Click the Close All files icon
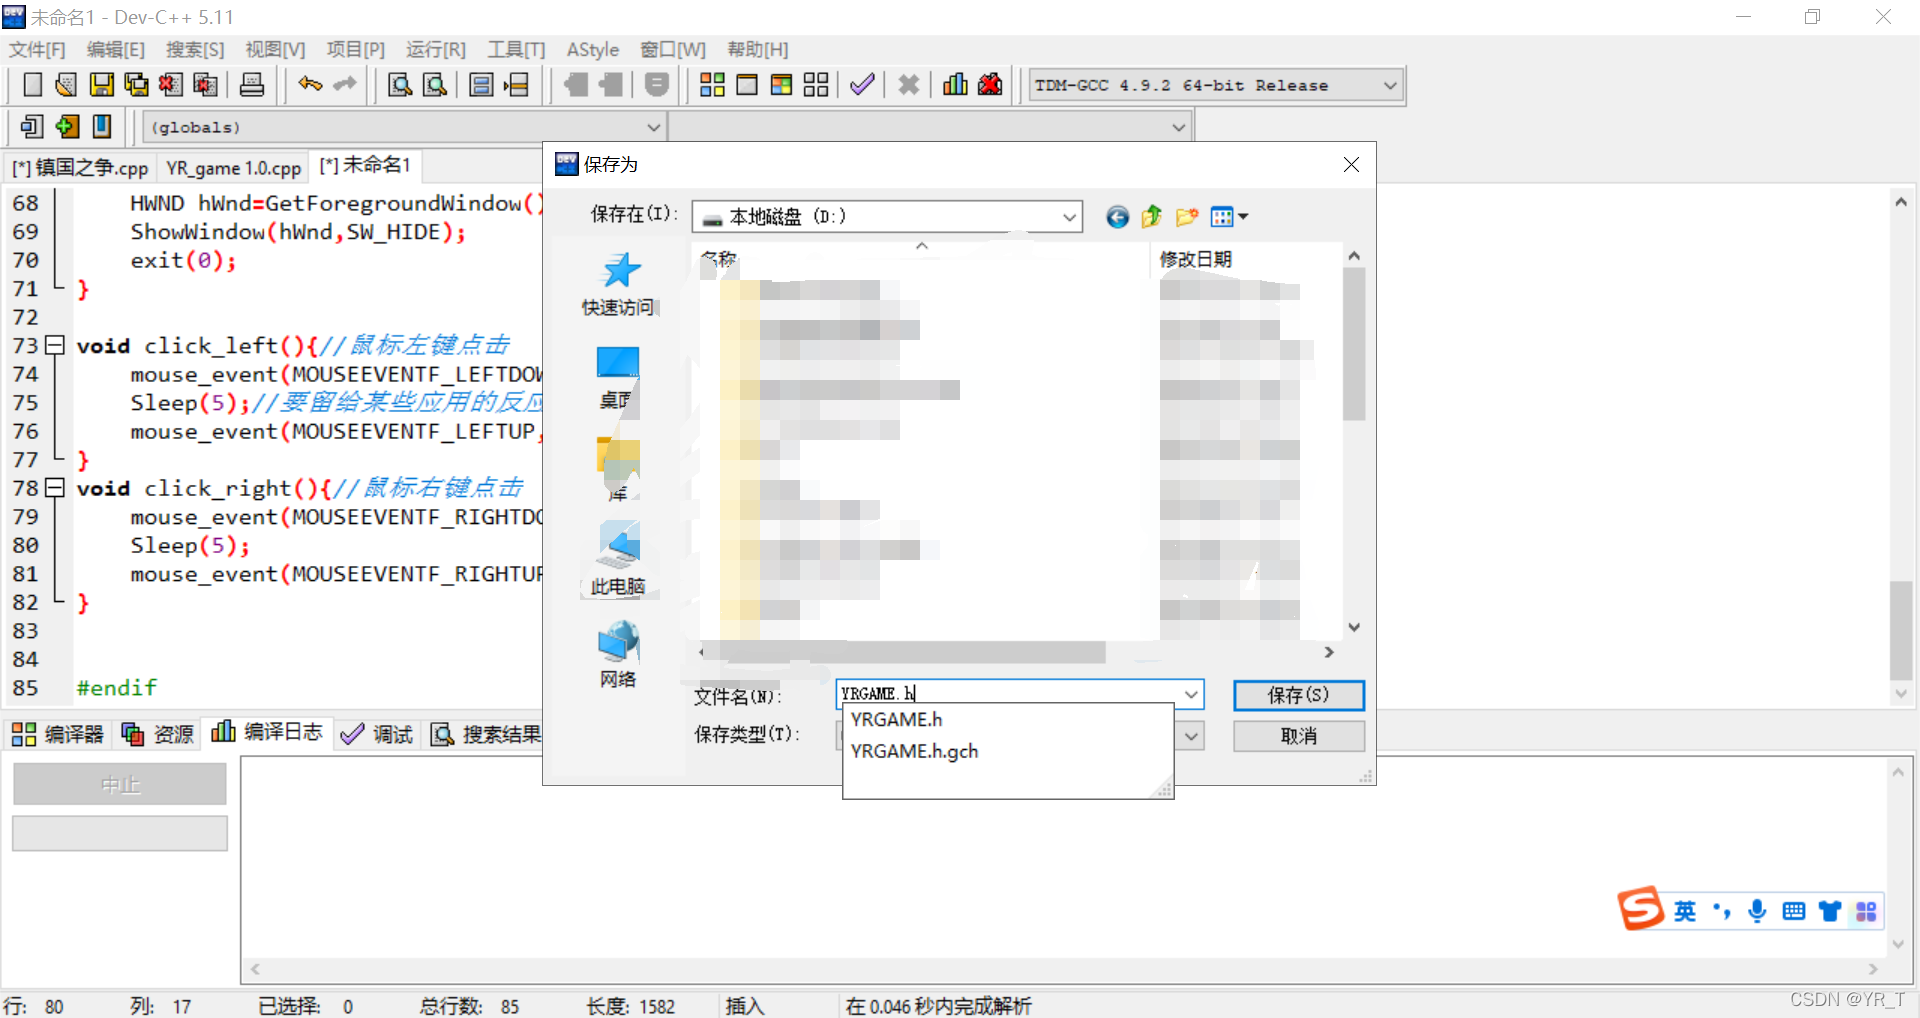The height and width of the screenshot is (1018, 1920). [x=205, y=85]
